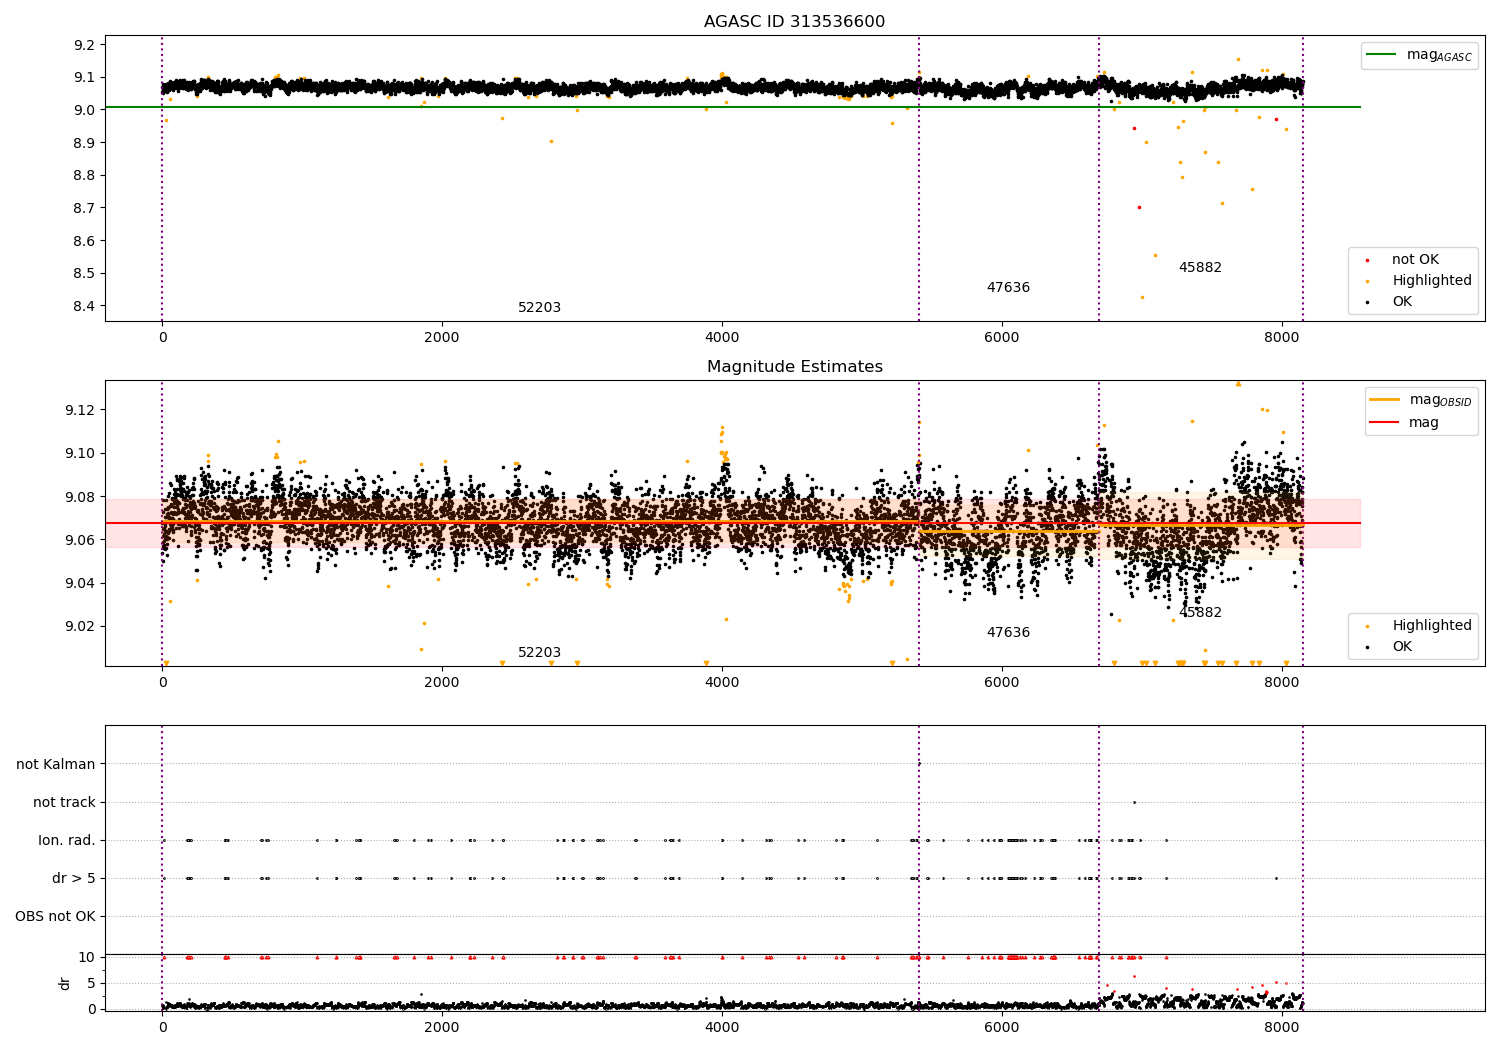Click the orange mag OBSID legend line swatch
Screen dimensions: 1500x1050
1385,400
